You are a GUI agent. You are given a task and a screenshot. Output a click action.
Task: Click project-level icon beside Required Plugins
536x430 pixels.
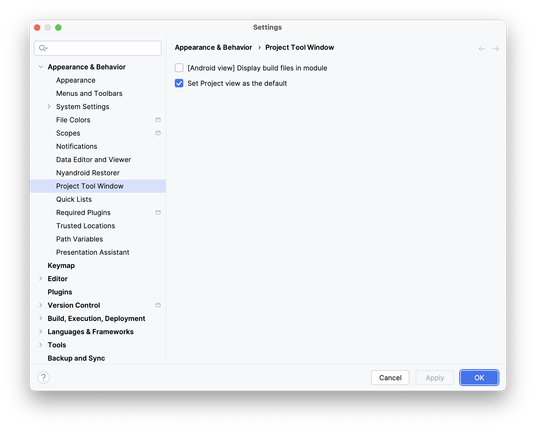158,212
